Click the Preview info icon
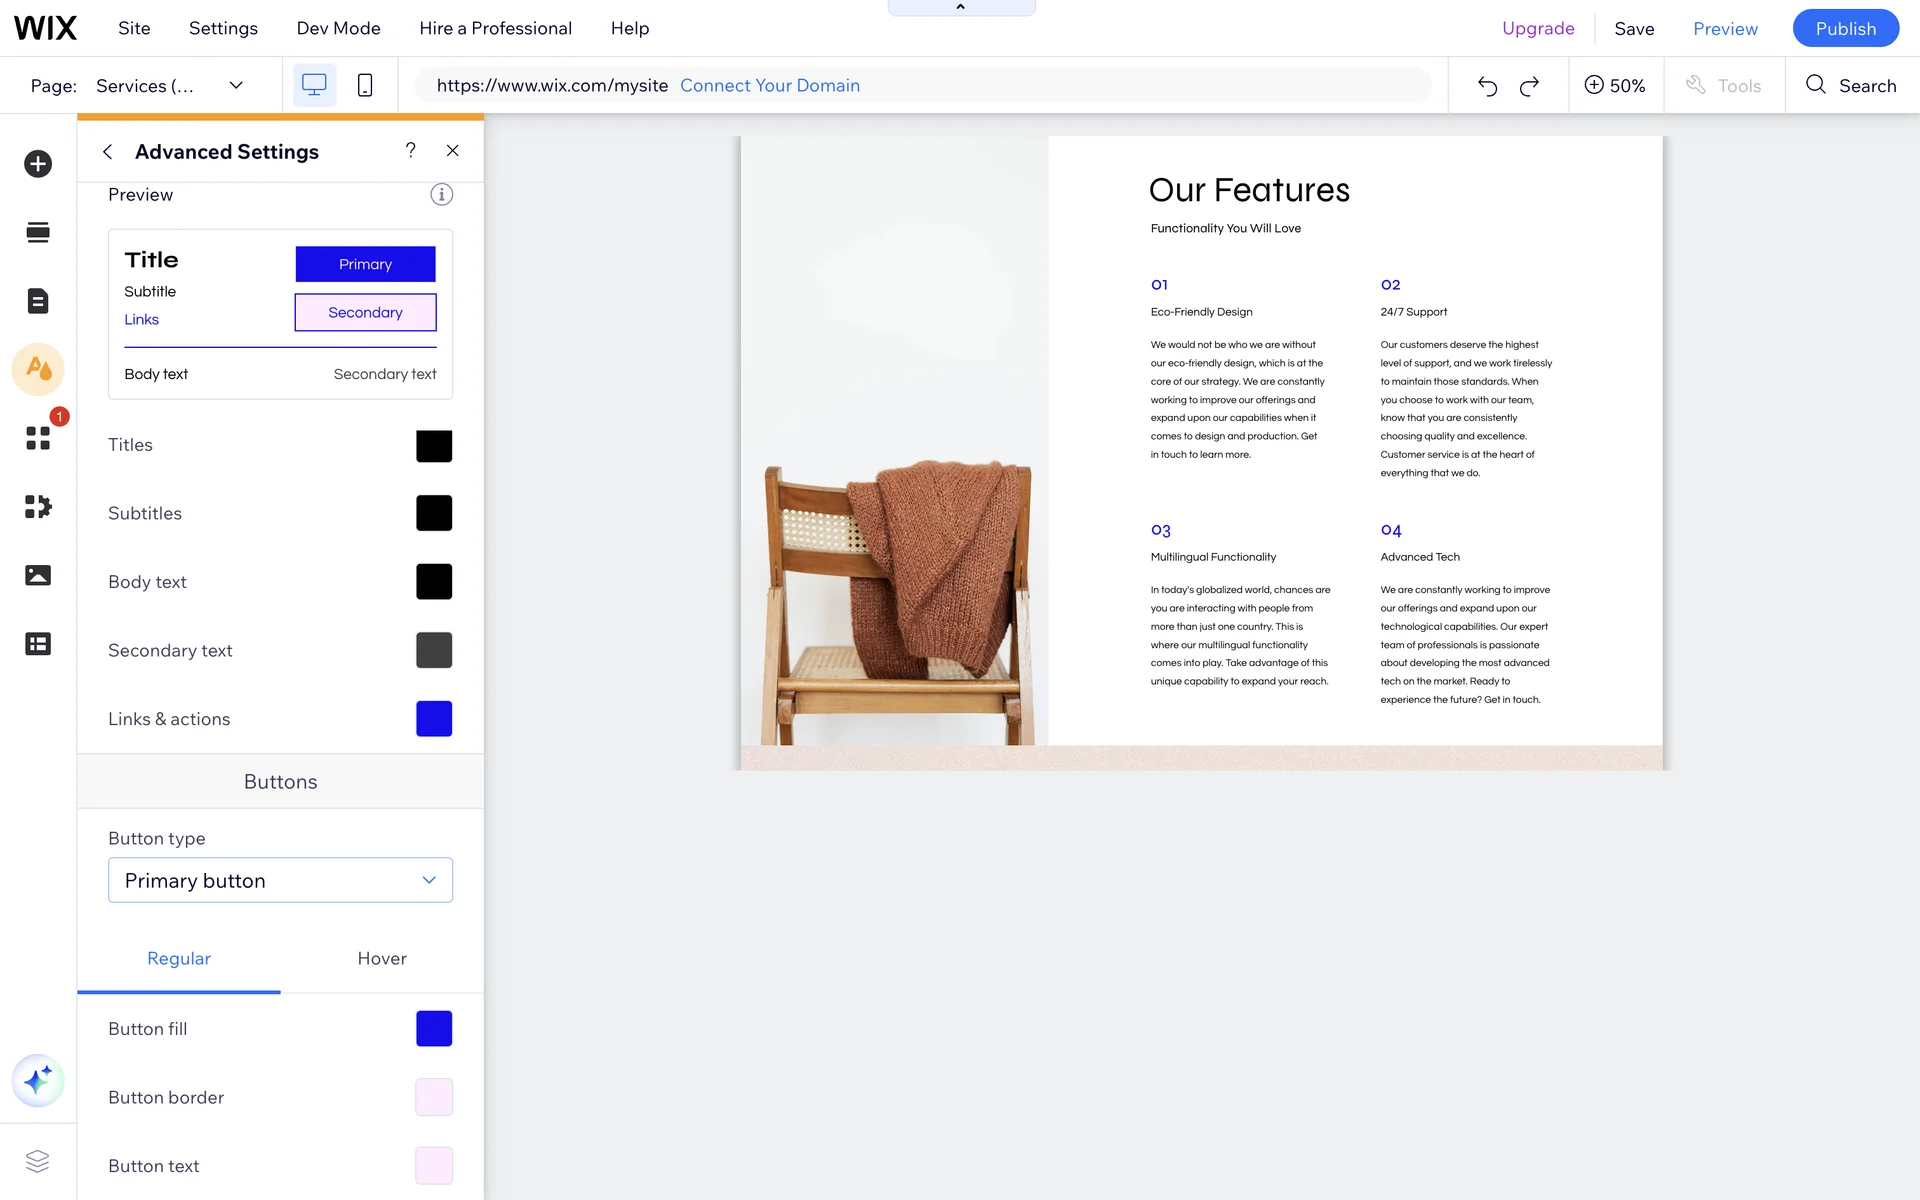Viewport: 1920px width, 1200px height. (x=441, y=195)
